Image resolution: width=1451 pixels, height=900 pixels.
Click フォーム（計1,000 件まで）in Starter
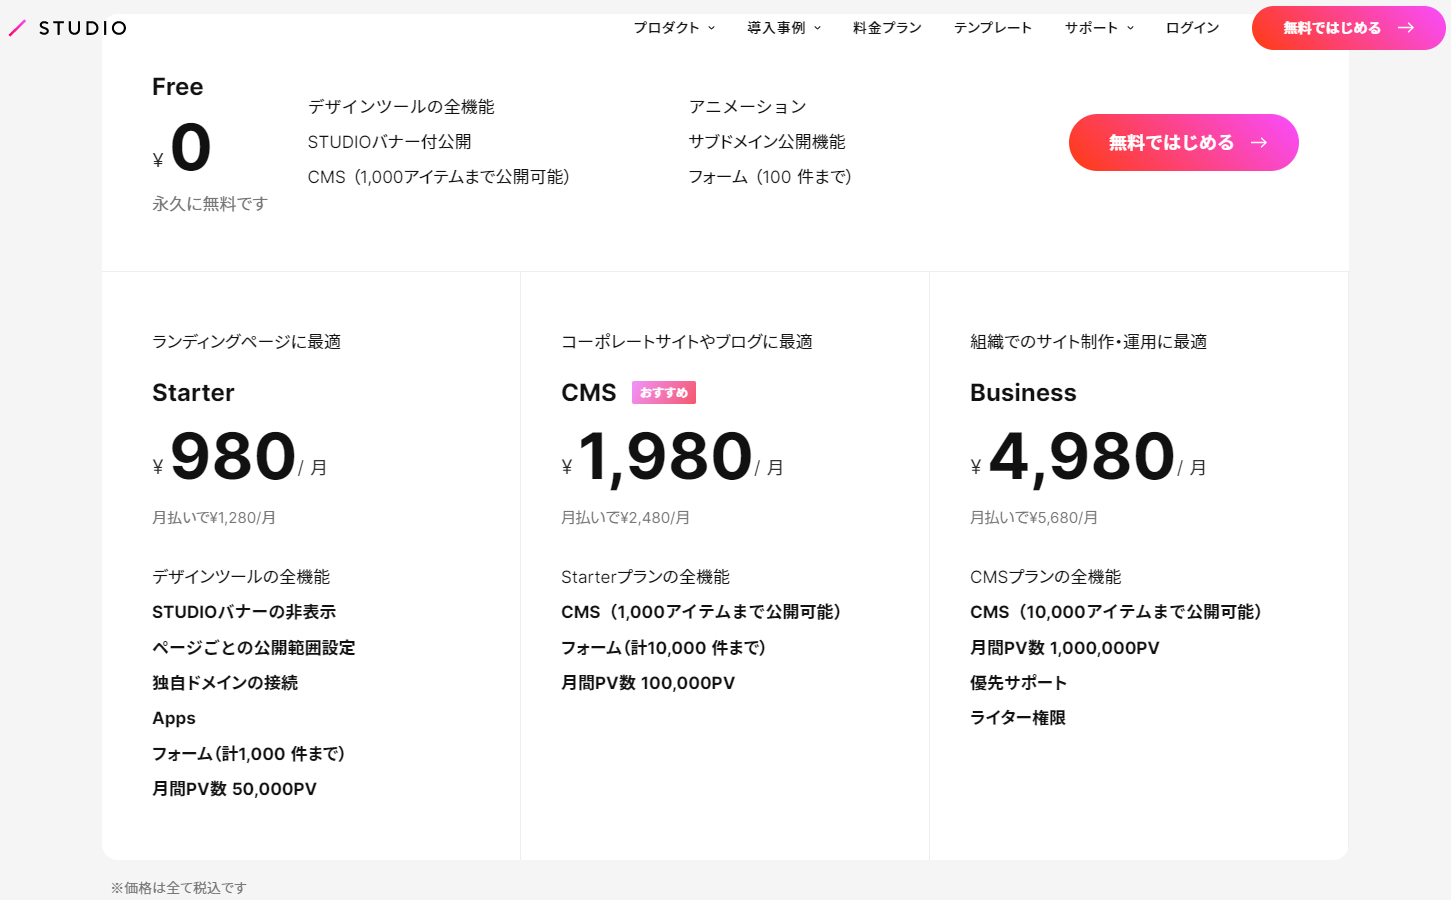[248, 754]
